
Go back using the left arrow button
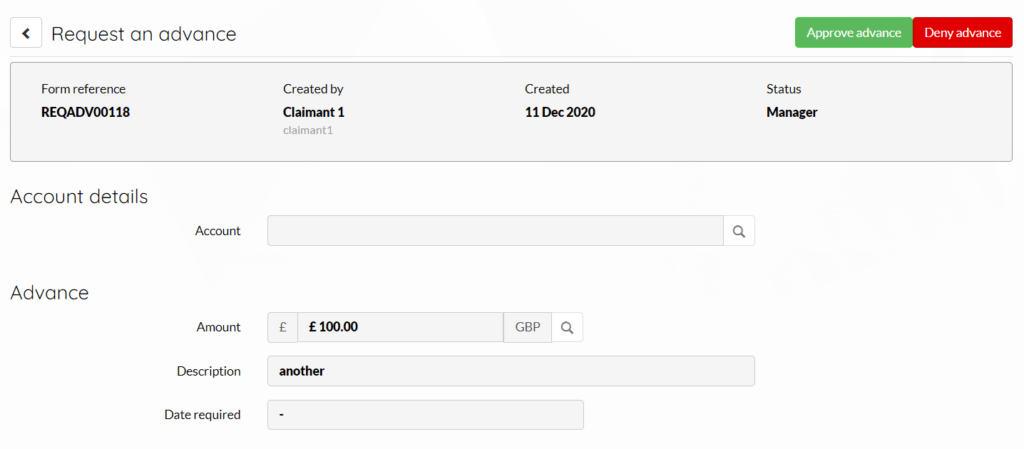pos(26,33)
